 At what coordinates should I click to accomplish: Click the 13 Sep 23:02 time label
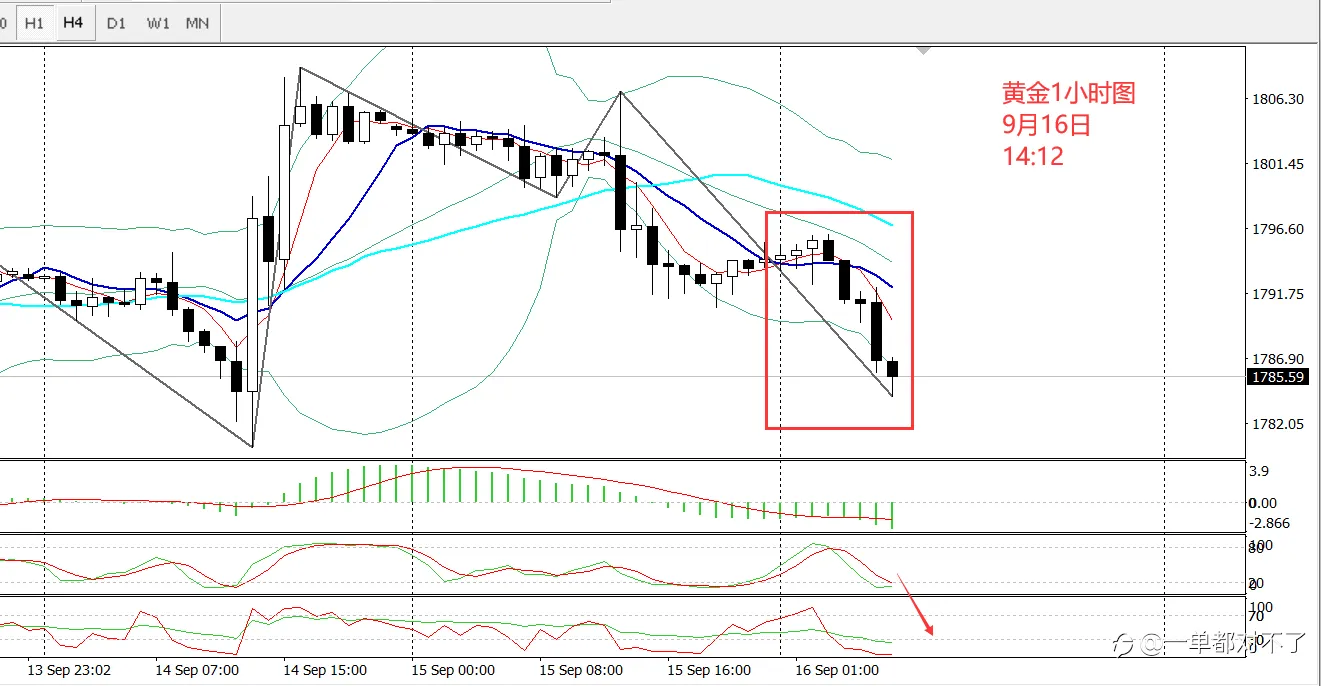[x=70, y=670]
